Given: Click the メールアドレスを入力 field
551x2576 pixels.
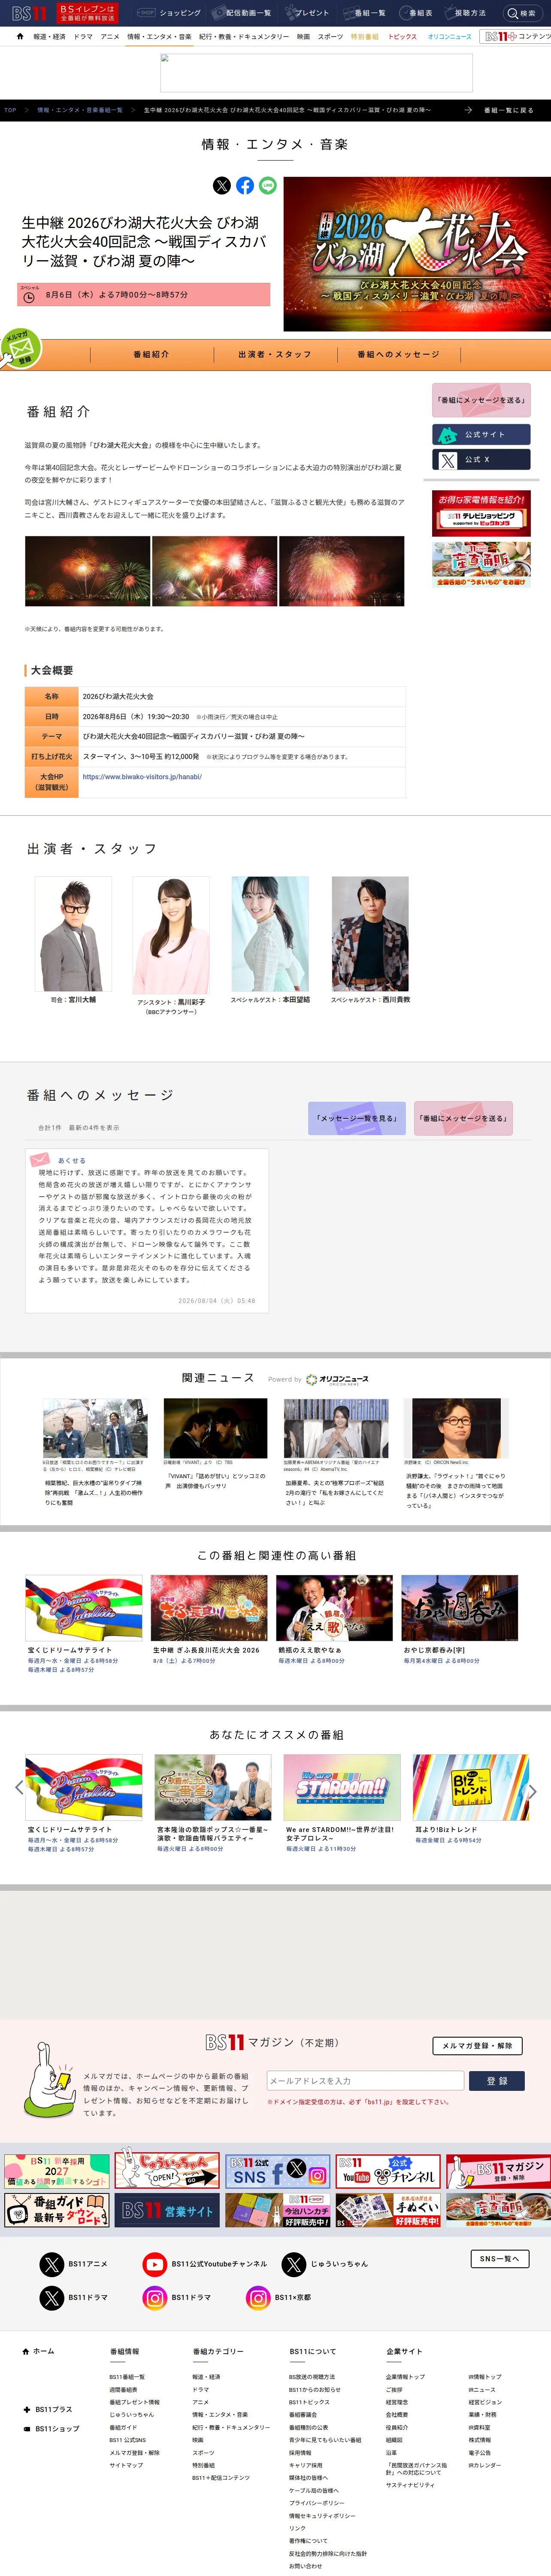Looking at the screenshot, I should (365, 2080).
